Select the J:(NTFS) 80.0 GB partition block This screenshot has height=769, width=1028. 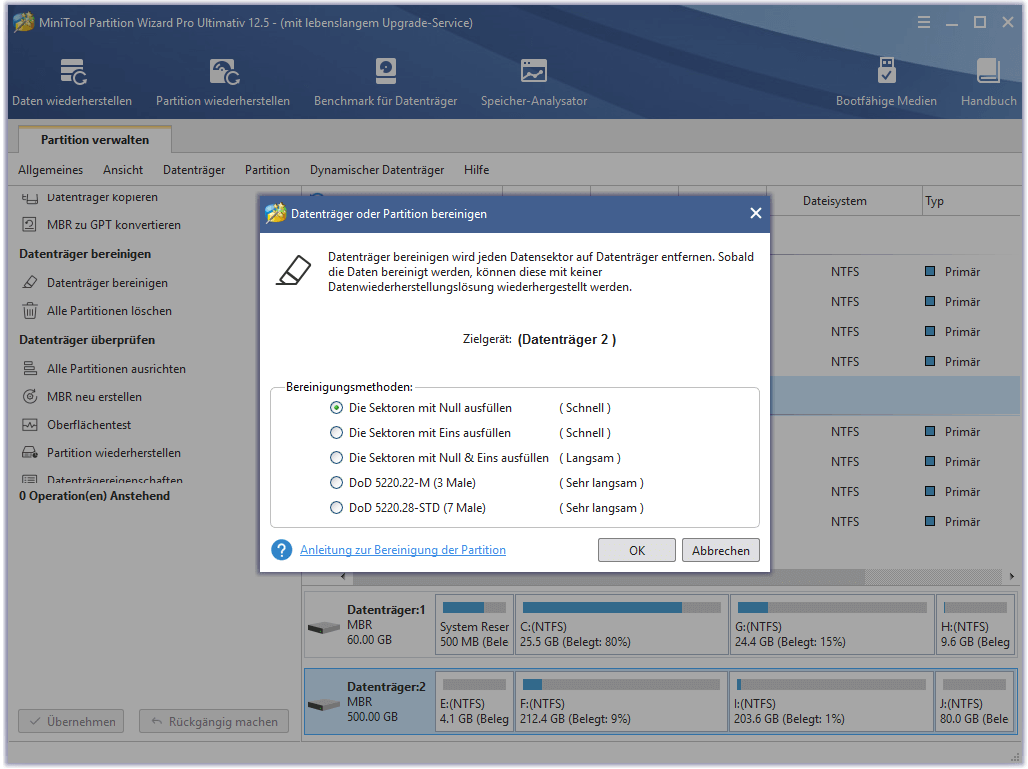pyautogui.click(x=975, y=701)
